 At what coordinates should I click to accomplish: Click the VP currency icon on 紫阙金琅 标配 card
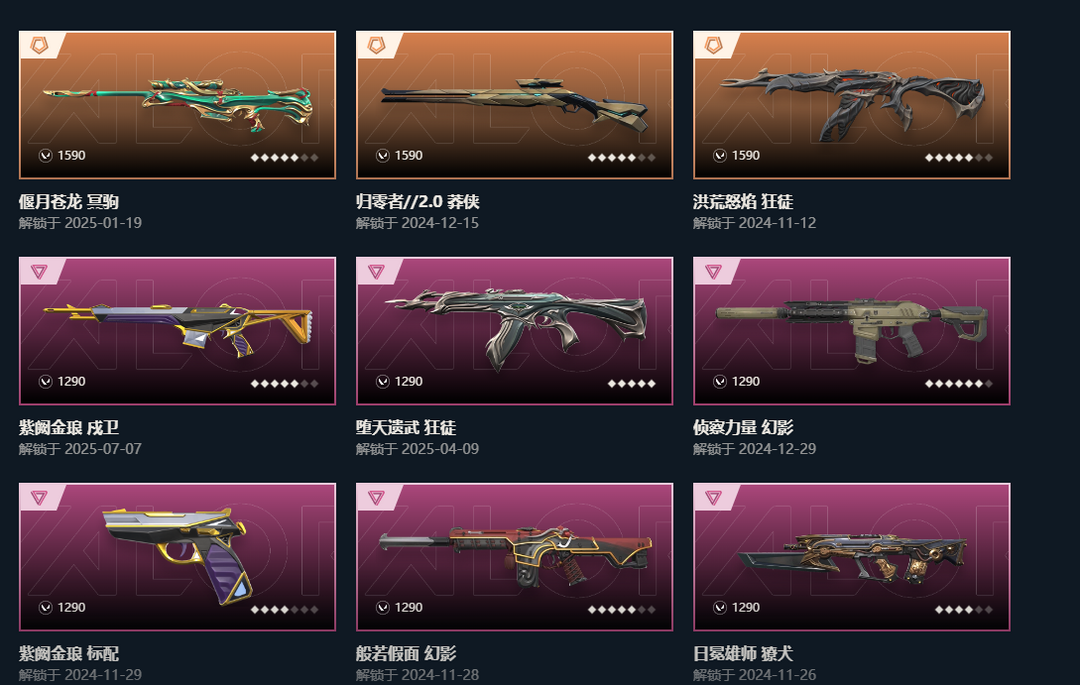coord(45,607)
